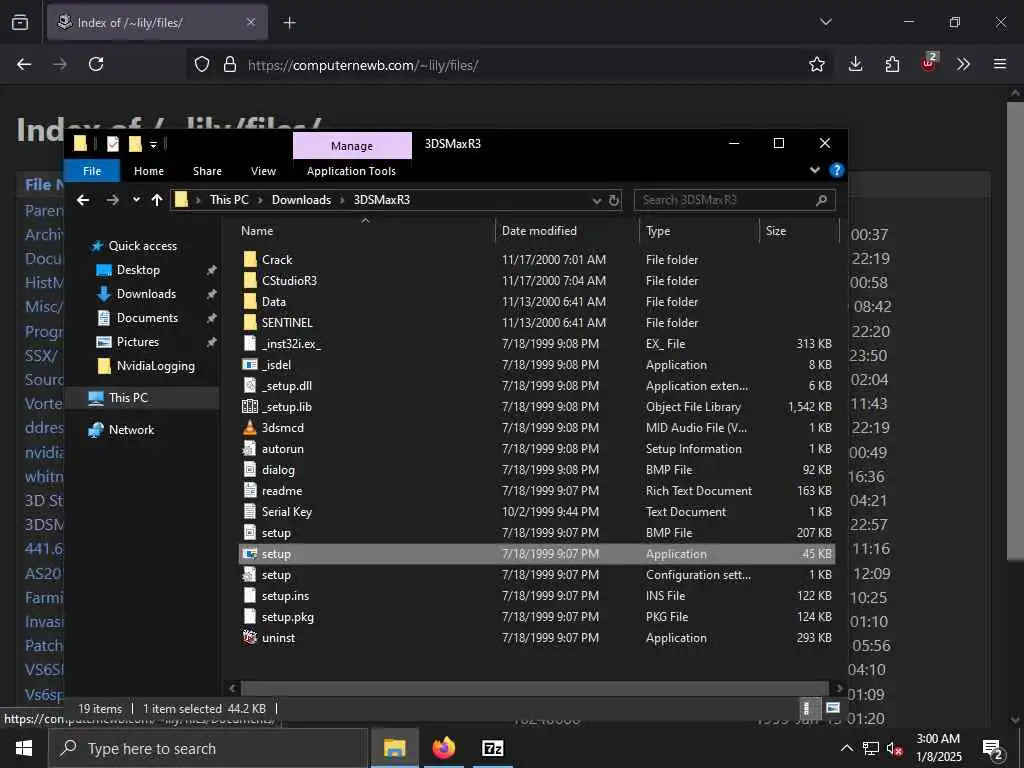This screenshot has width=1024, height=768.
Task: Select the setup.ins file
Action: point(285,596)
